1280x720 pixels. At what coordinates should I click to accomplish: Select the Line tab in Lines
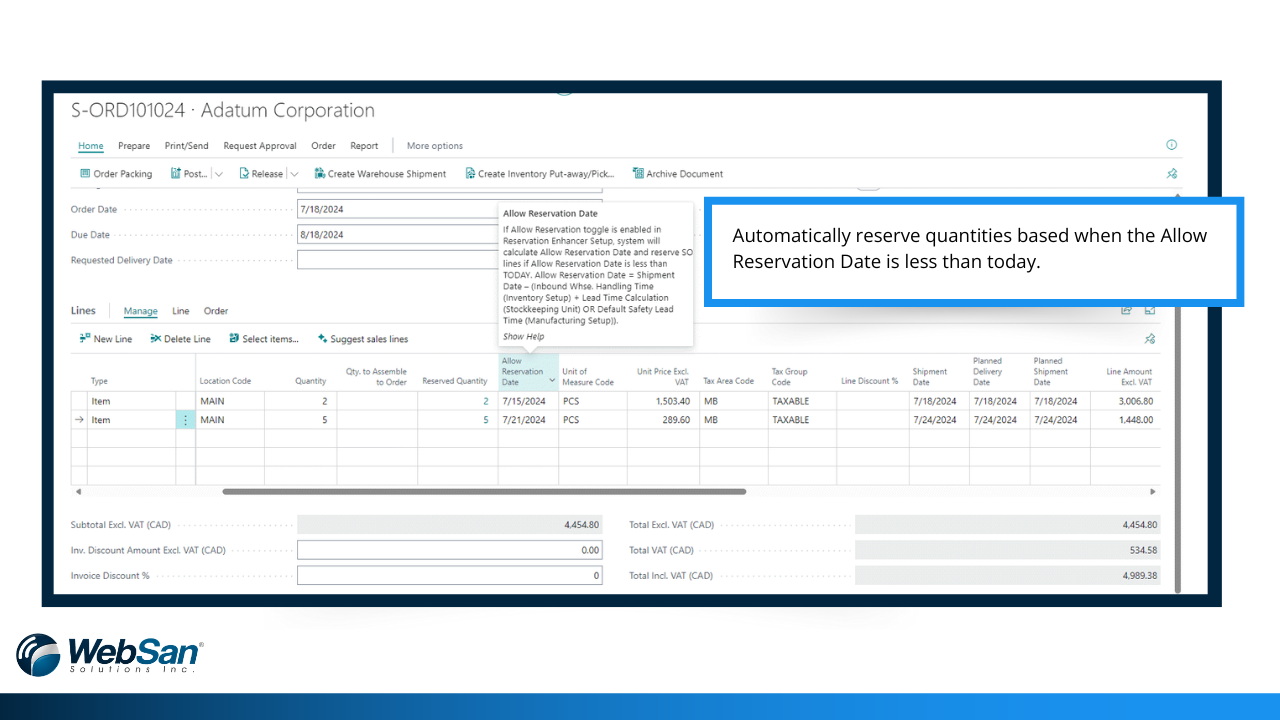[180, 311]
